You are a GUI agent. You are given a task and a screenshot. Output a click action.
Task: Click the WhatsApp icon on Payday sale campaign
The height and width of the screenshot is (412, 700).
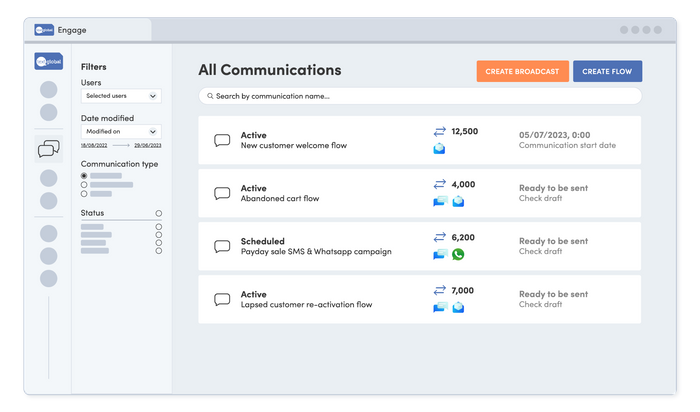(x=458, y=254)
